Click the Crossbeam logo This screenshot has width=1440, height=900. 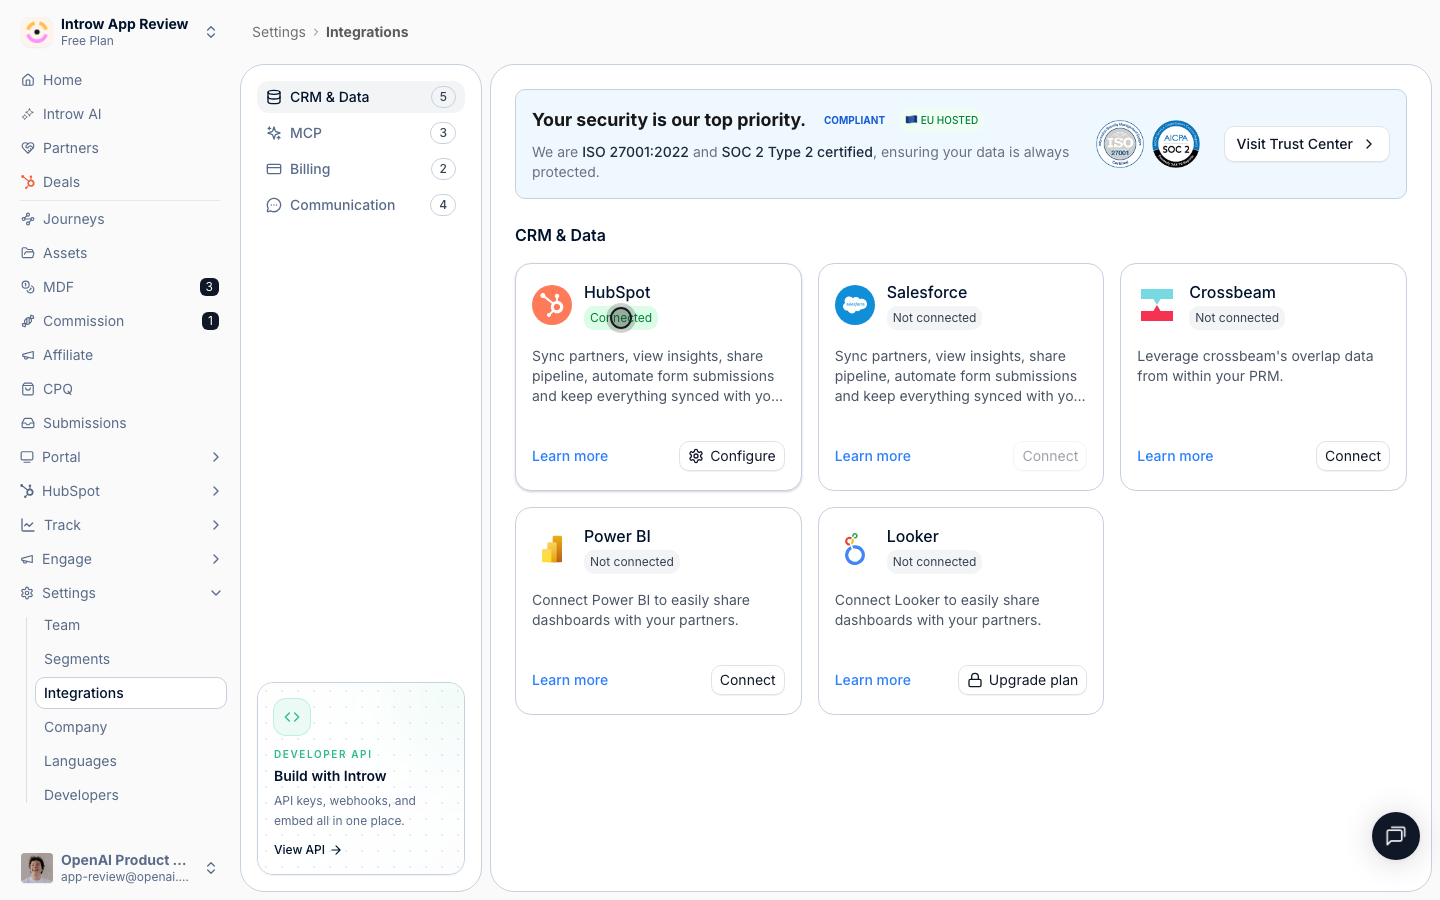pyautogui.click(x=1157, y=305)
